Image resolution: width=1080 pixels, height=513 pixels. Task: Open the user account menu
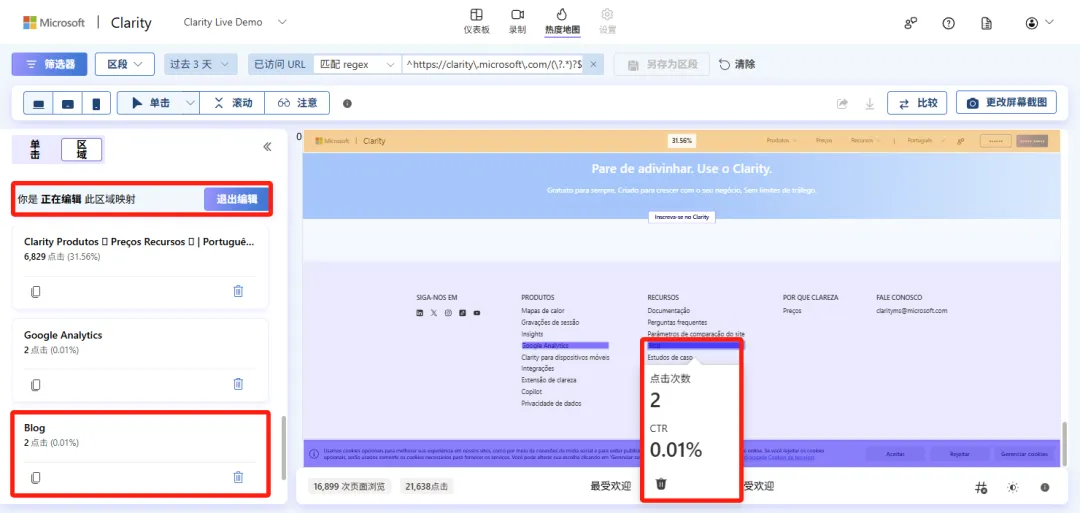click(1039, 23)
